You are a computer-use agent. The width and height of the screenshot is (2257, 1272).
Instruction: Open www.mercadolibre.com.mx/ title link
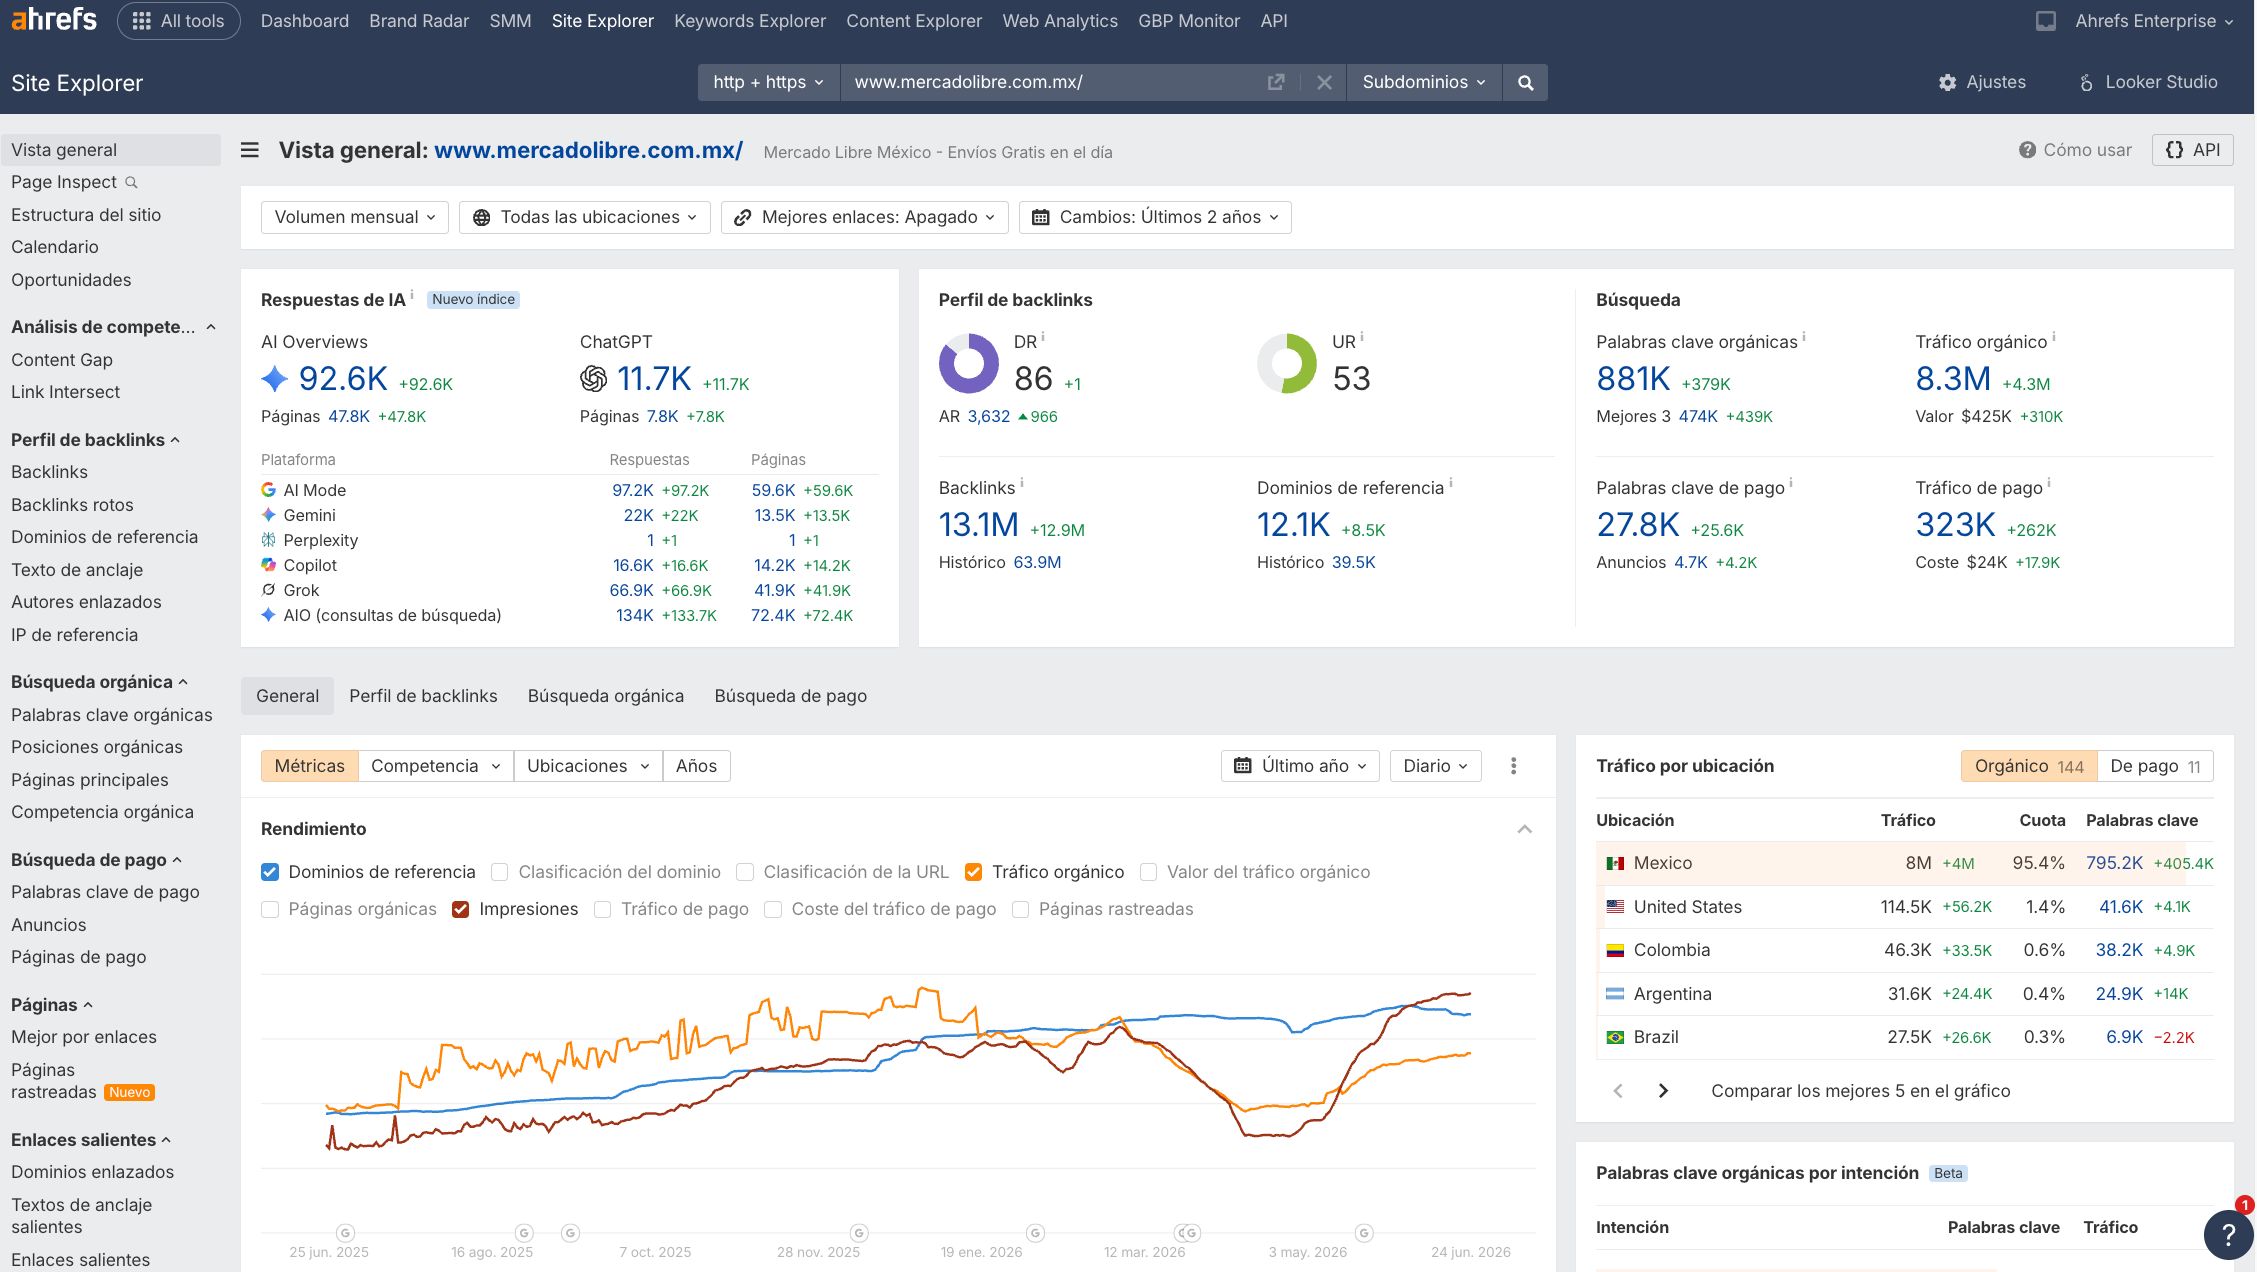(x=588, y=150)
